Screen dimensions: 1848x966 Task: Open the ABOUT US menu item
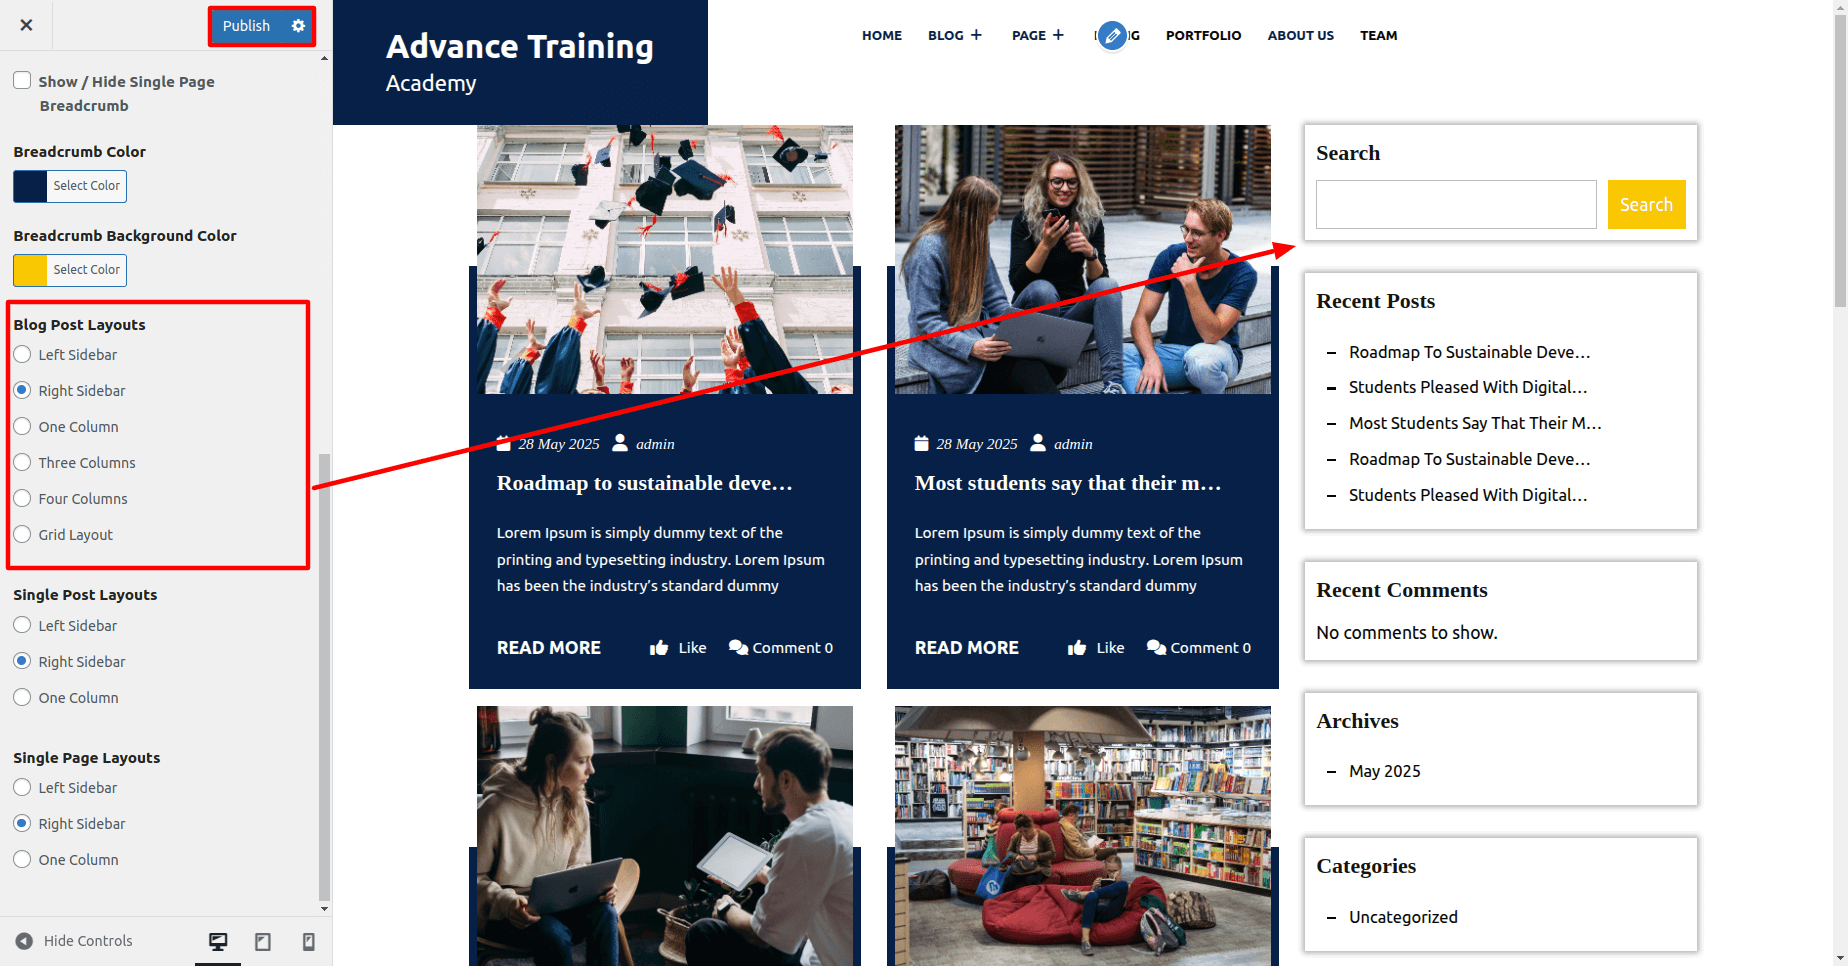[x=1300, y=36]
